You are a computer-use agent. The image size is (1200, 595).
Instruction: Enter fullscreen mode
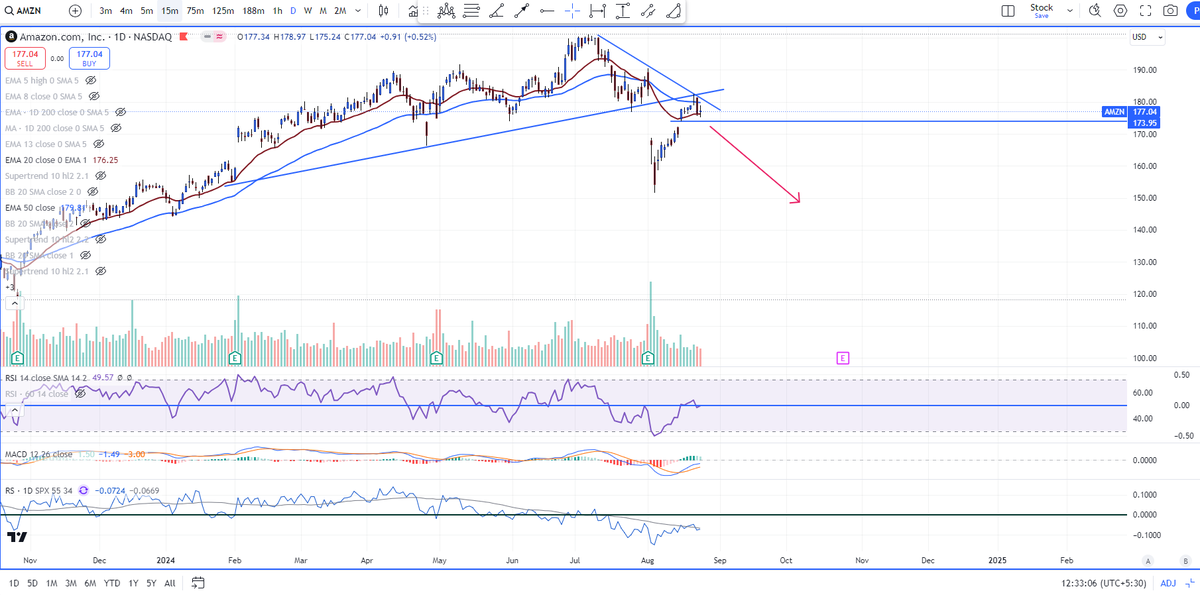[1145, 10]
